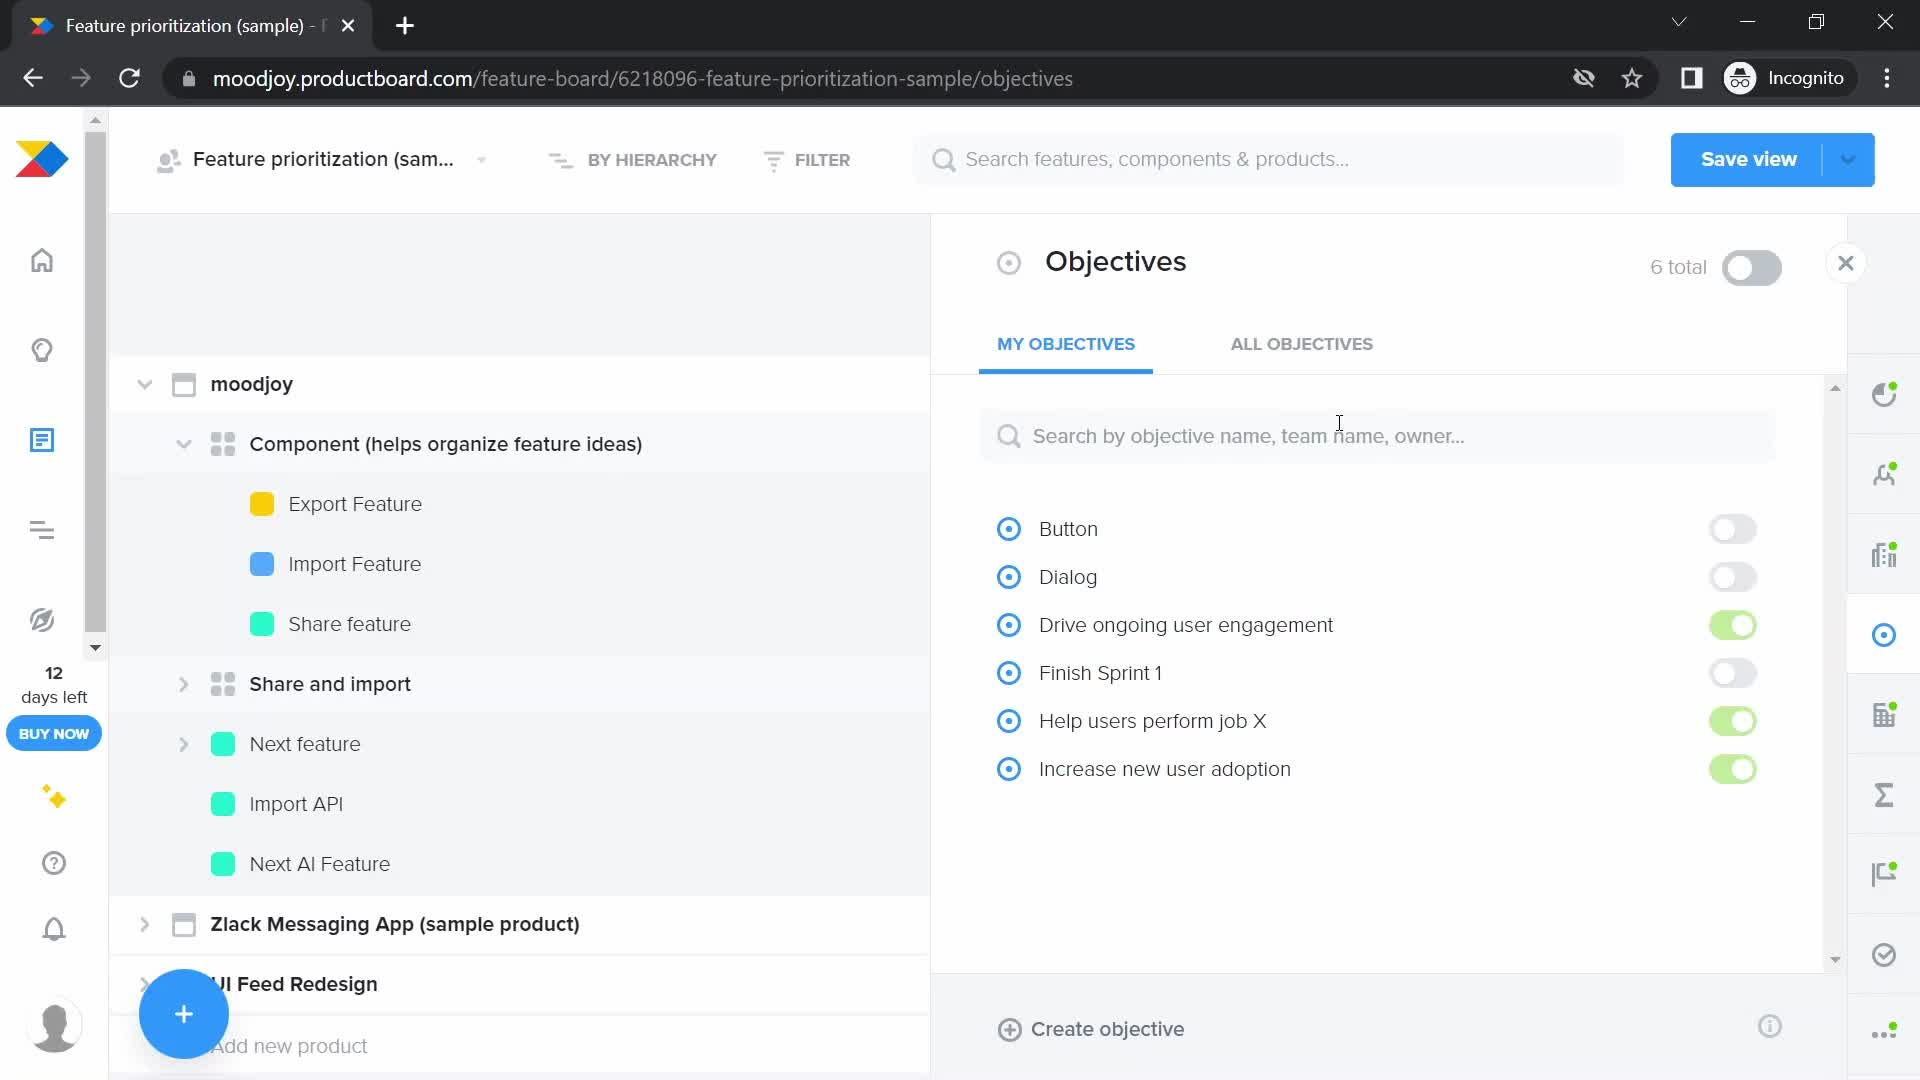The height and width of the screenshot is (1080, 1920).
Task: Open the BY HIERARCHY grouping menu
Action: coord(633,160)
